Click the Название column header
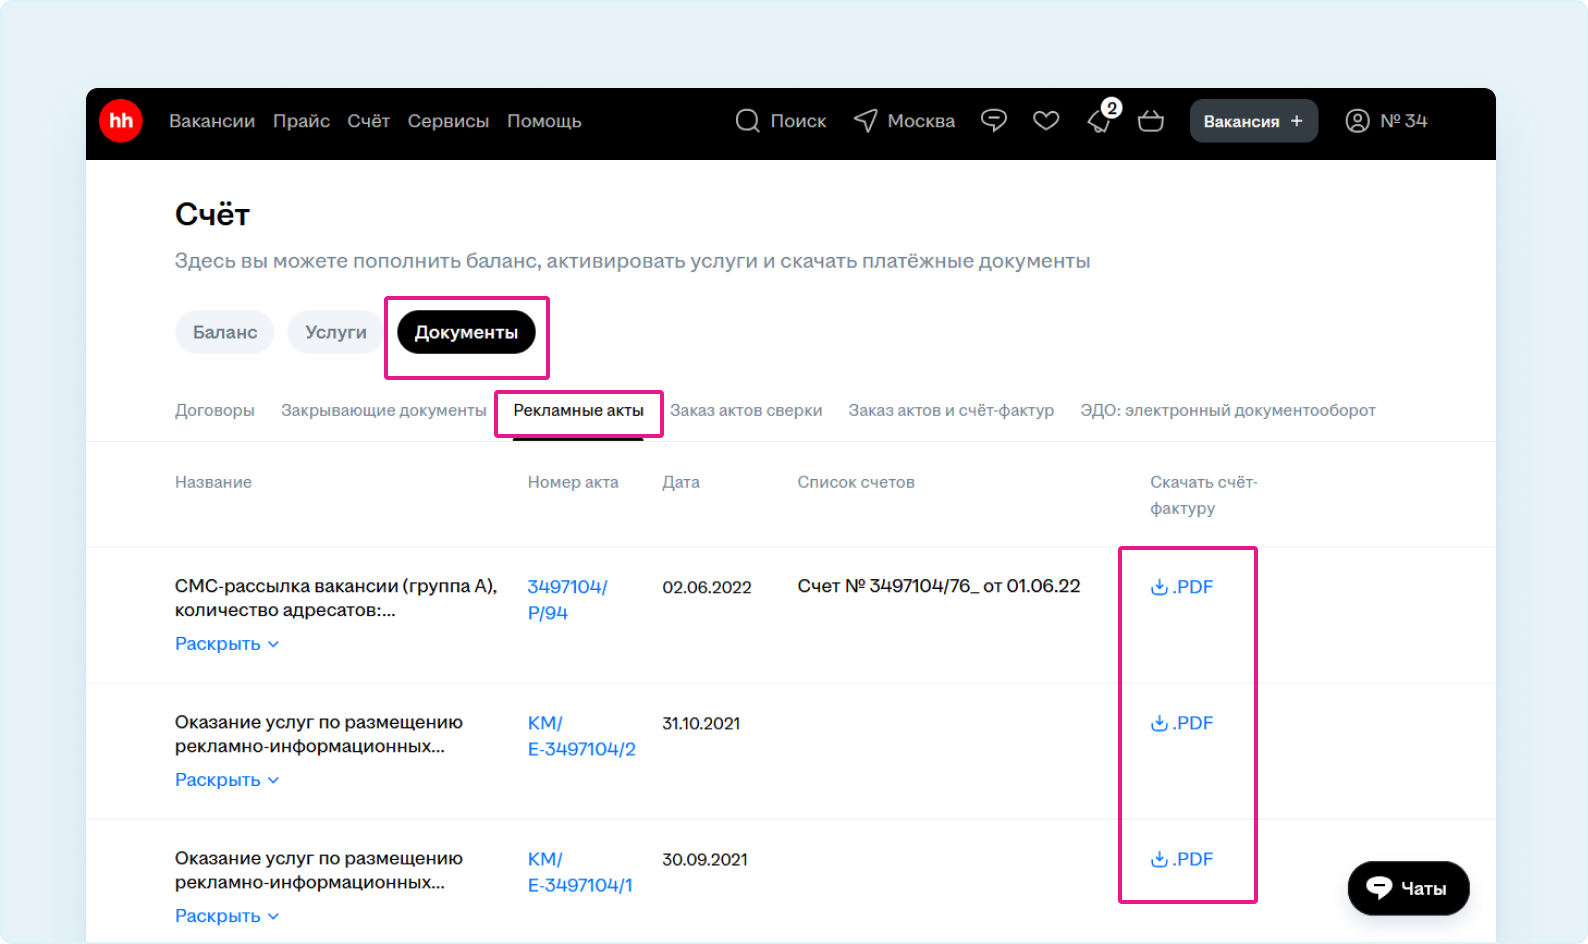The height and width of the screenshot is (944, 1588). [x=213, y=482]
